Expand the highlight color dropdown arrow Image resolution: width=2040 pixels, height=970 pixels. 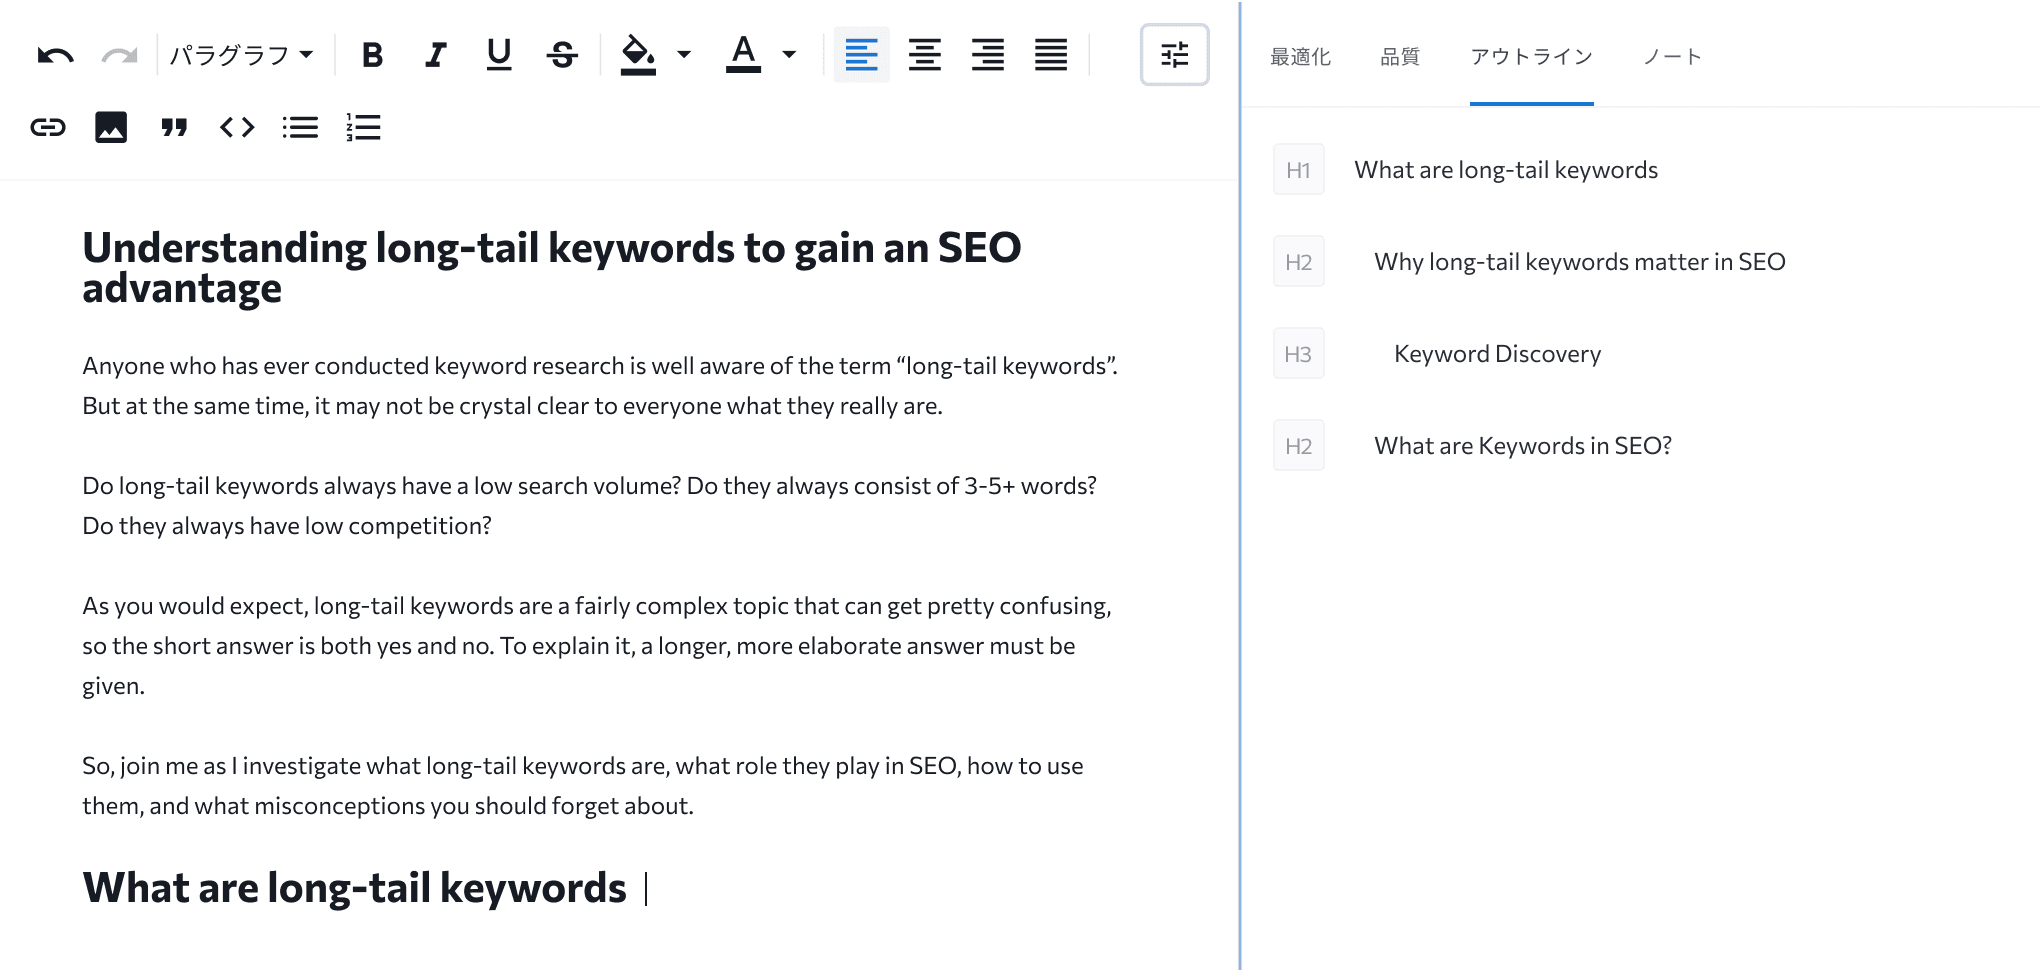tap(684, 55)
